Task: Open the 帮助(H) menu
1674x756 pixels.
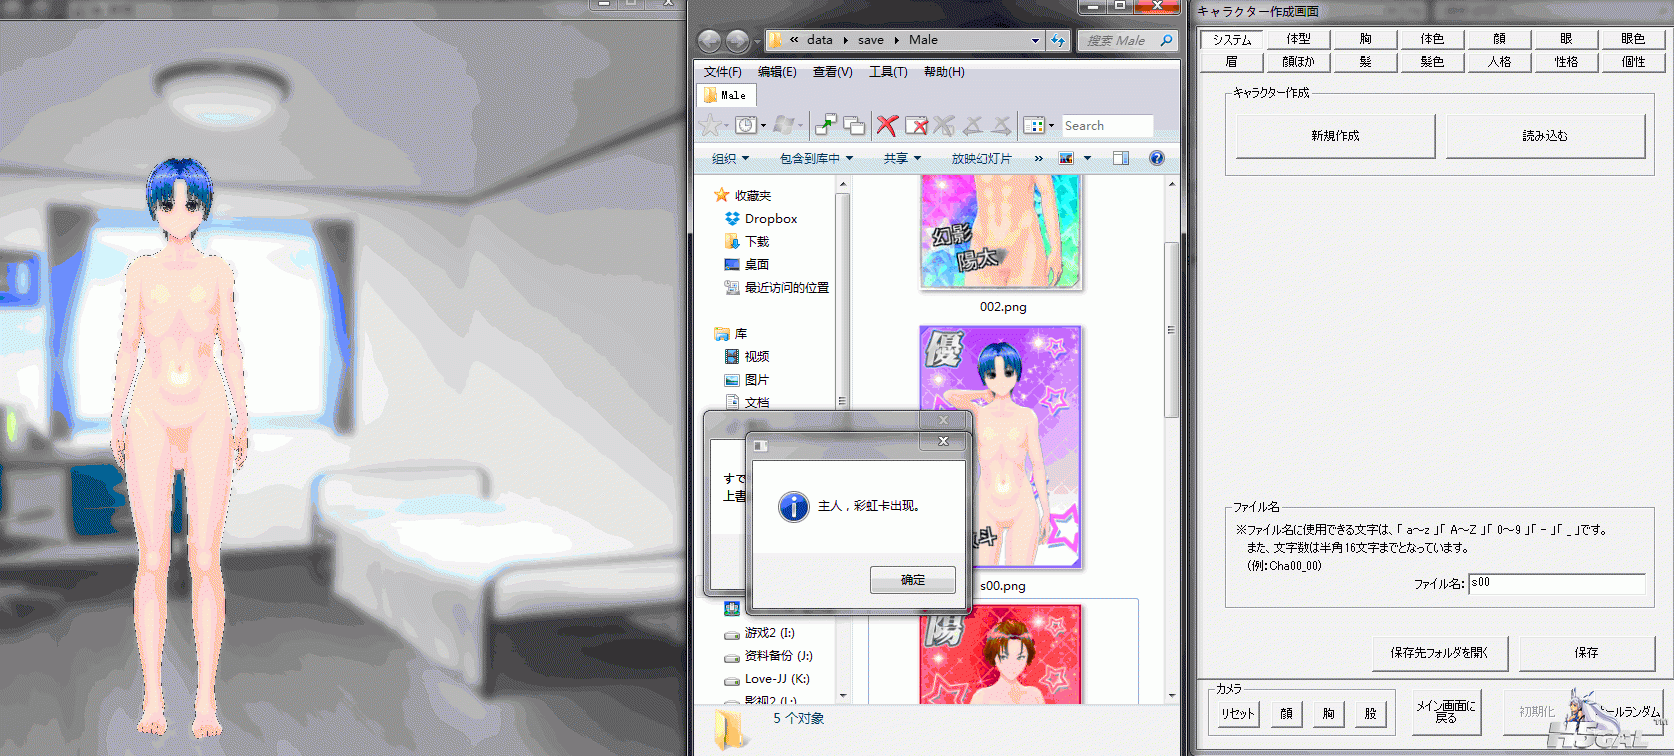Action: (x=944, y=72)
